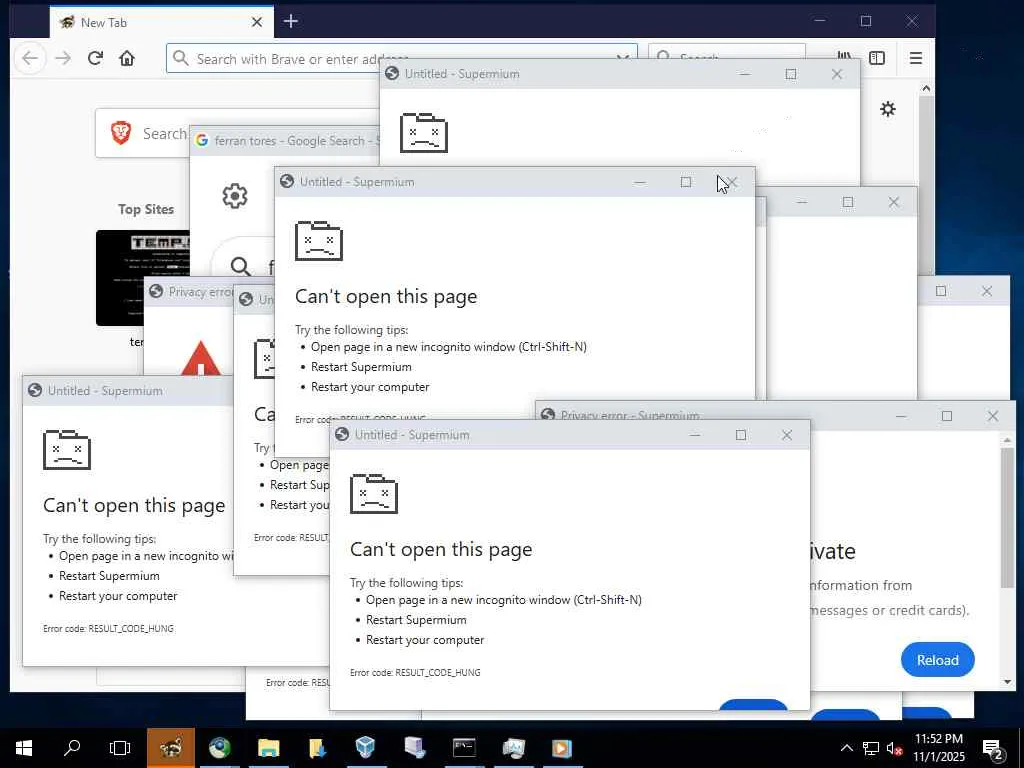Open the Supermium globe taskbar icon
The height and width of the screenshot is (768, 1024).
tap(220, 748)
